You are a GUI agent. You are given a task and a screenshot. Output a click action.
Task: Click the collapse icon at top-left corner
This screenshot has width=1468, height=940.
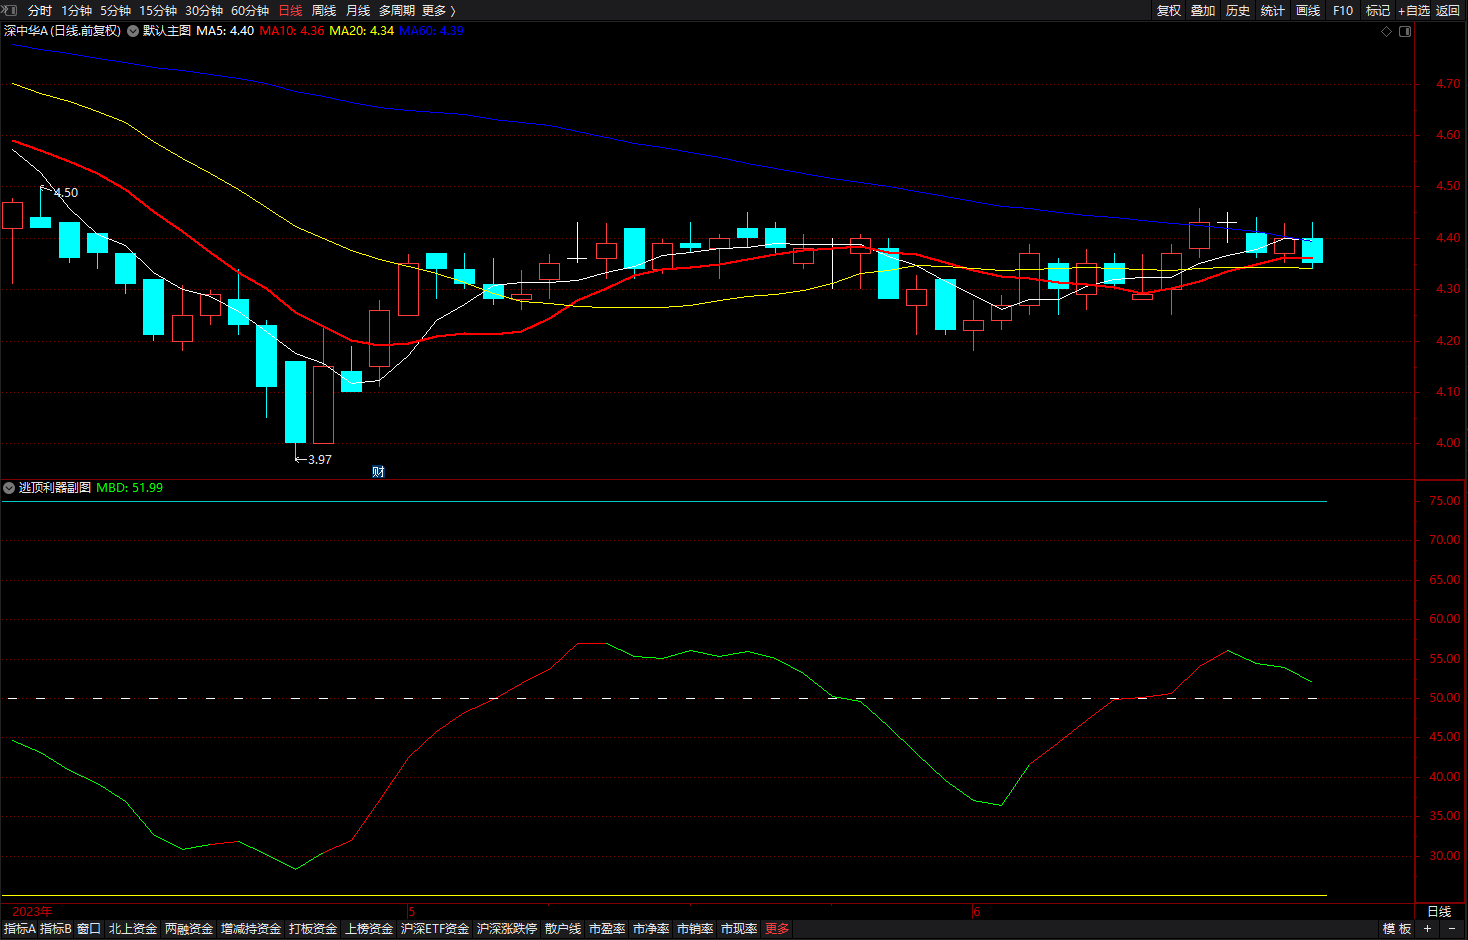pos(9,10)
